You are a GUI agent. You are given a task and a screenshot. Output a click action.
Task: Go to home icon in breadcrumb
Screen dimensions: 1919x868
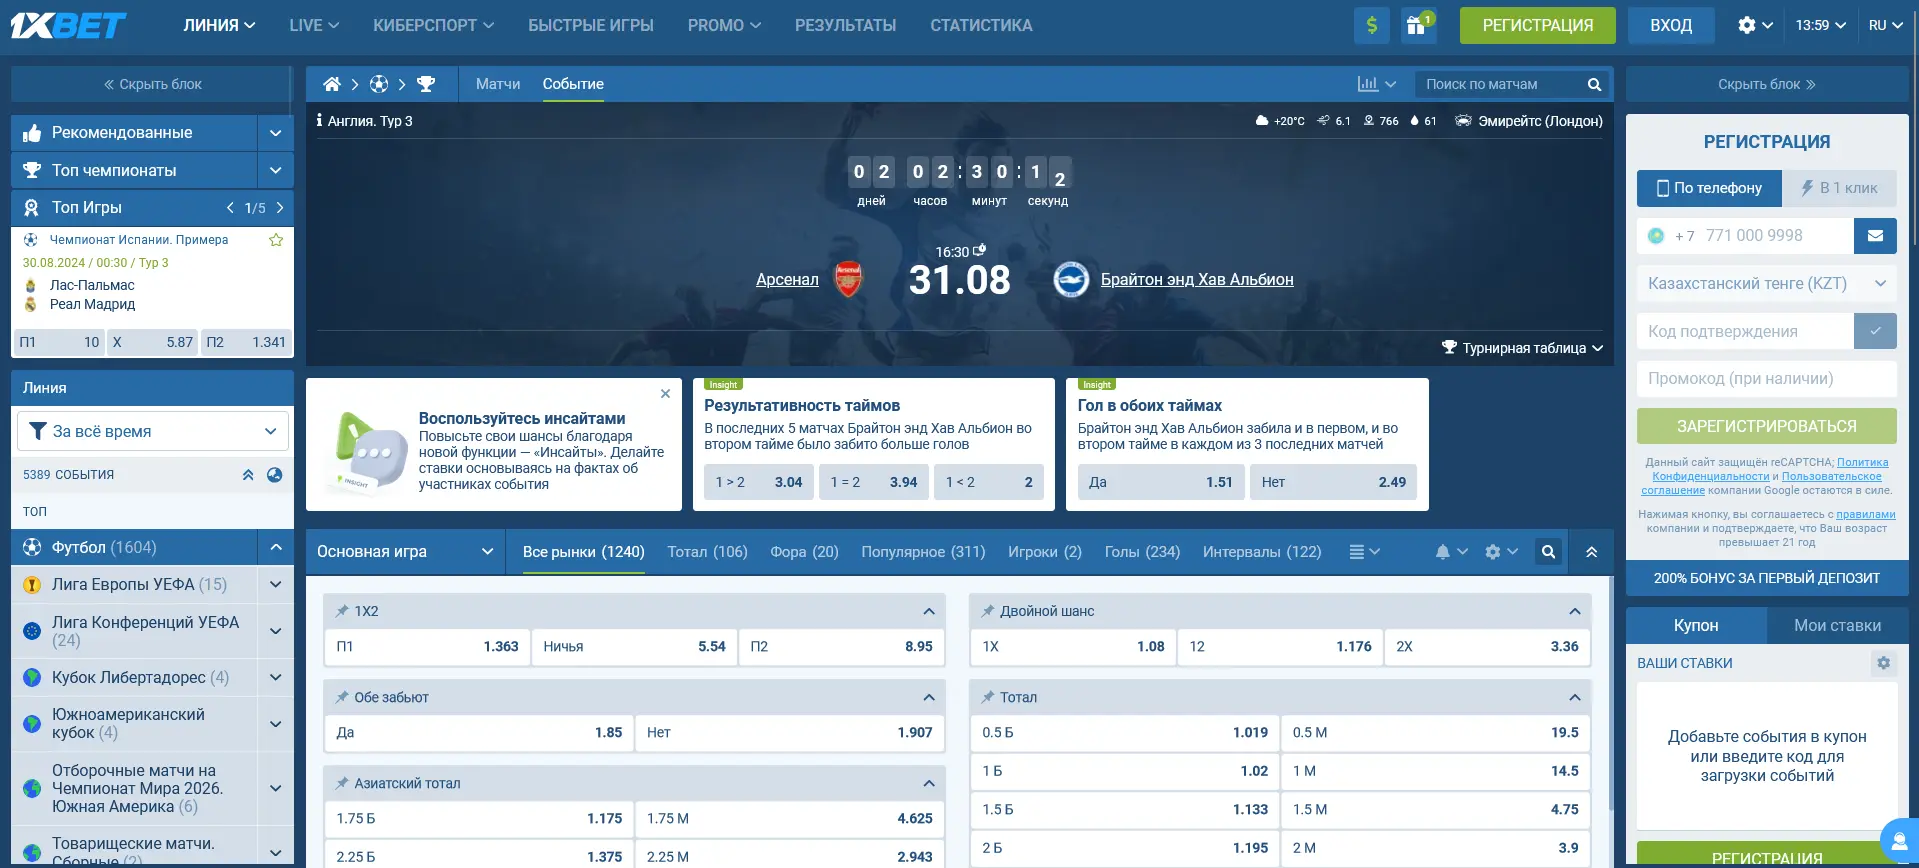click(x=332, y=84)
